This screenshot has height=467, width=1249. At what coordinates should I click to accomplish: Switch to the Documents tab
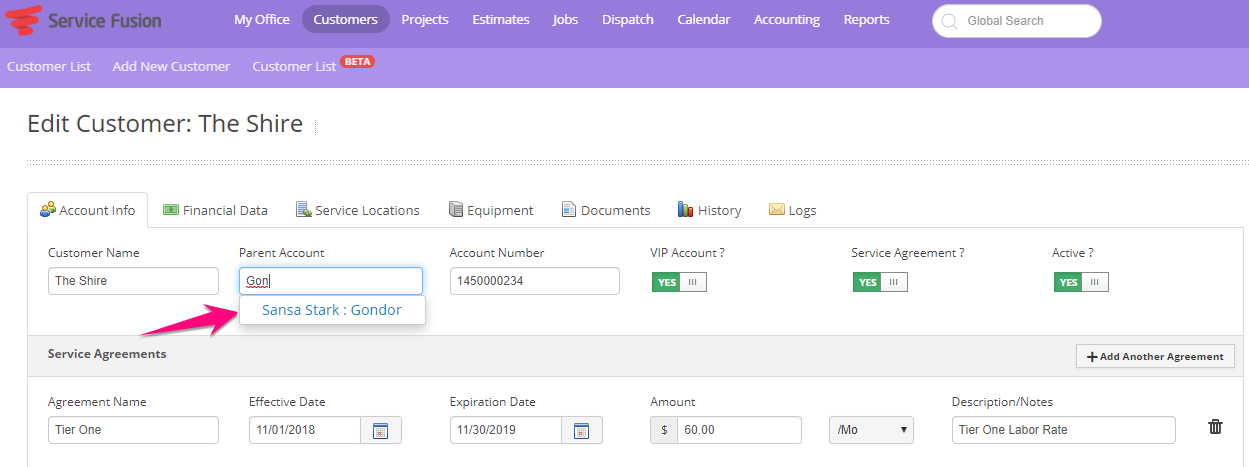(606, 210)
